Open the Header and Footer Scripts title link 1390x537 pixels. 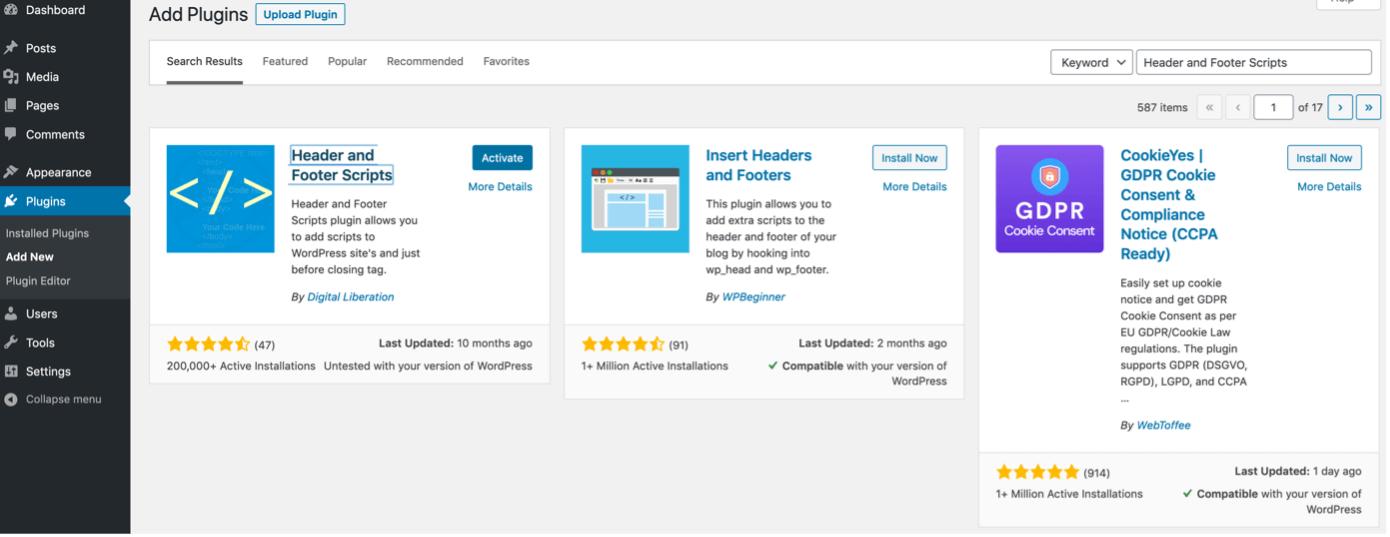[341, 165]
